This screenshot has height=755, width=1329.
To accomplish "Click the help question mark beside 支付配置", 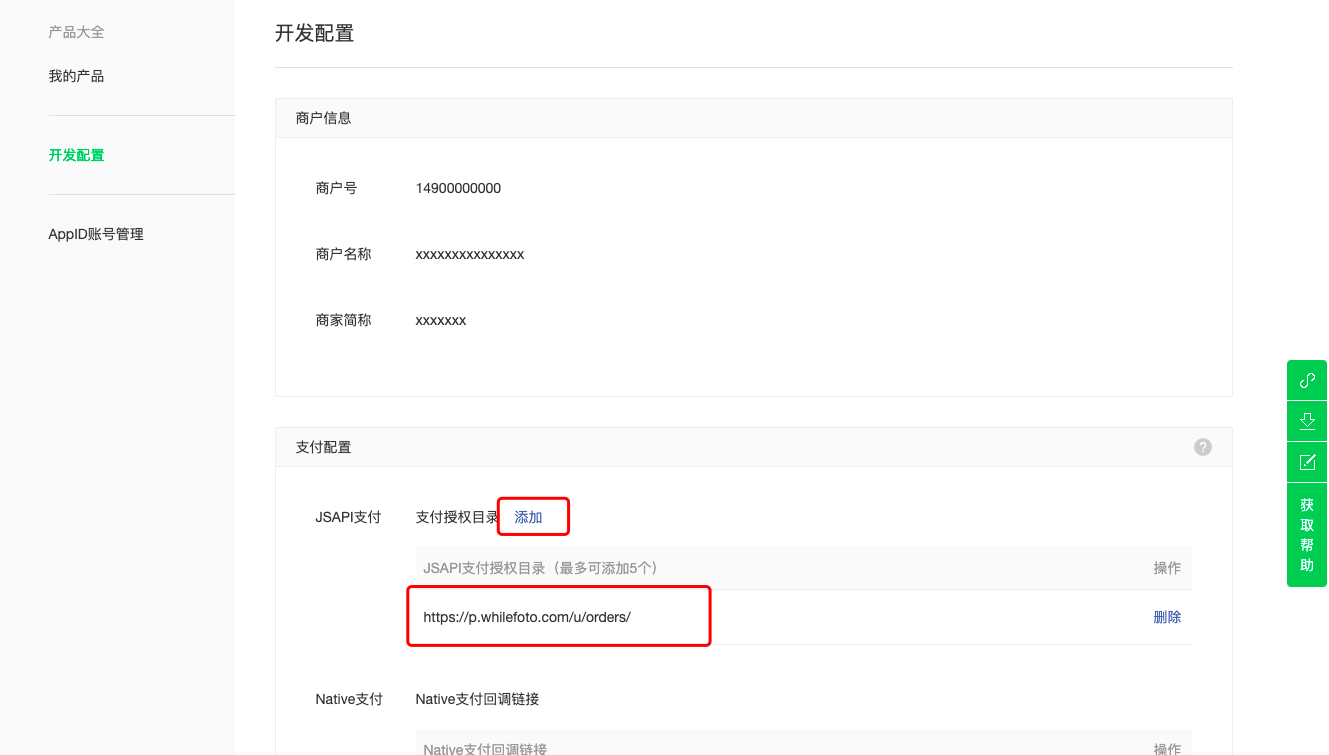I will 1203,447.
